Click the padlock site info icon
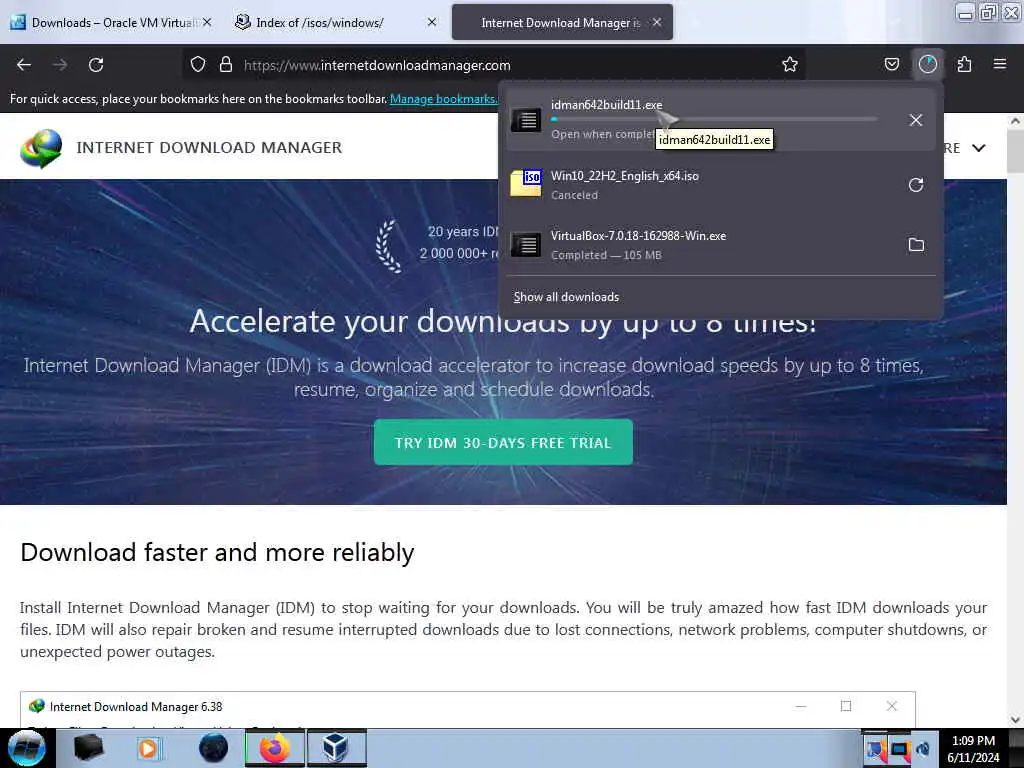Image resolution: width=1024 pixels, height=768 pixels. coord(226,65)
